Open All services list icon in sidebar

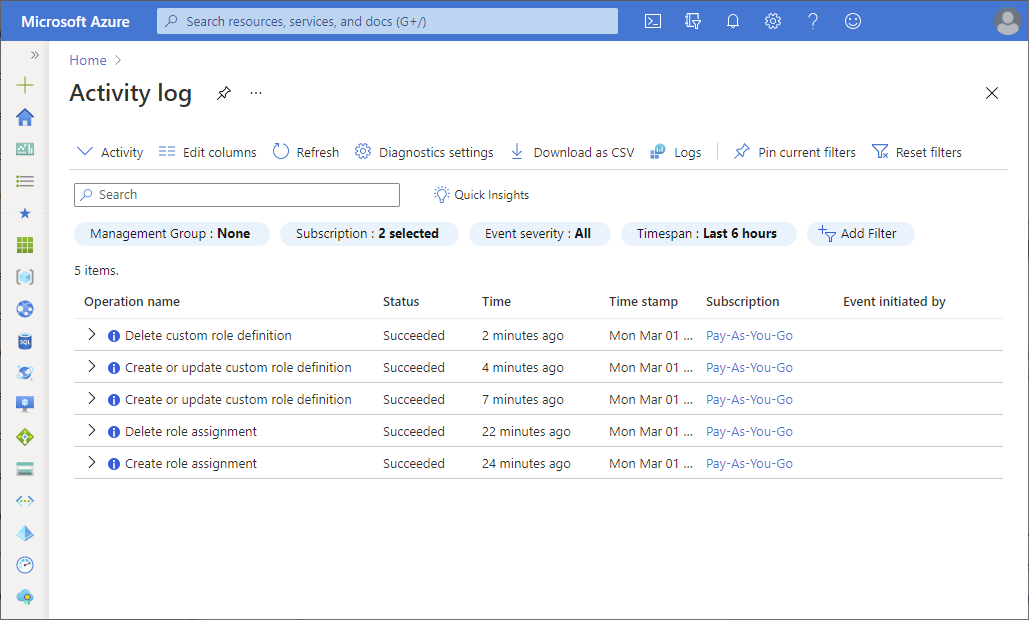(x=25, y=181)
